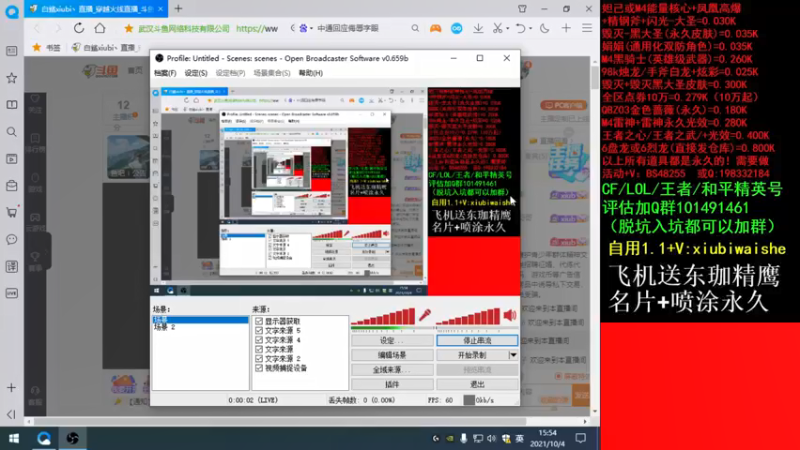Open sidebar video play icon
This screenshot has width=800, height=450.
click(12, 159)
